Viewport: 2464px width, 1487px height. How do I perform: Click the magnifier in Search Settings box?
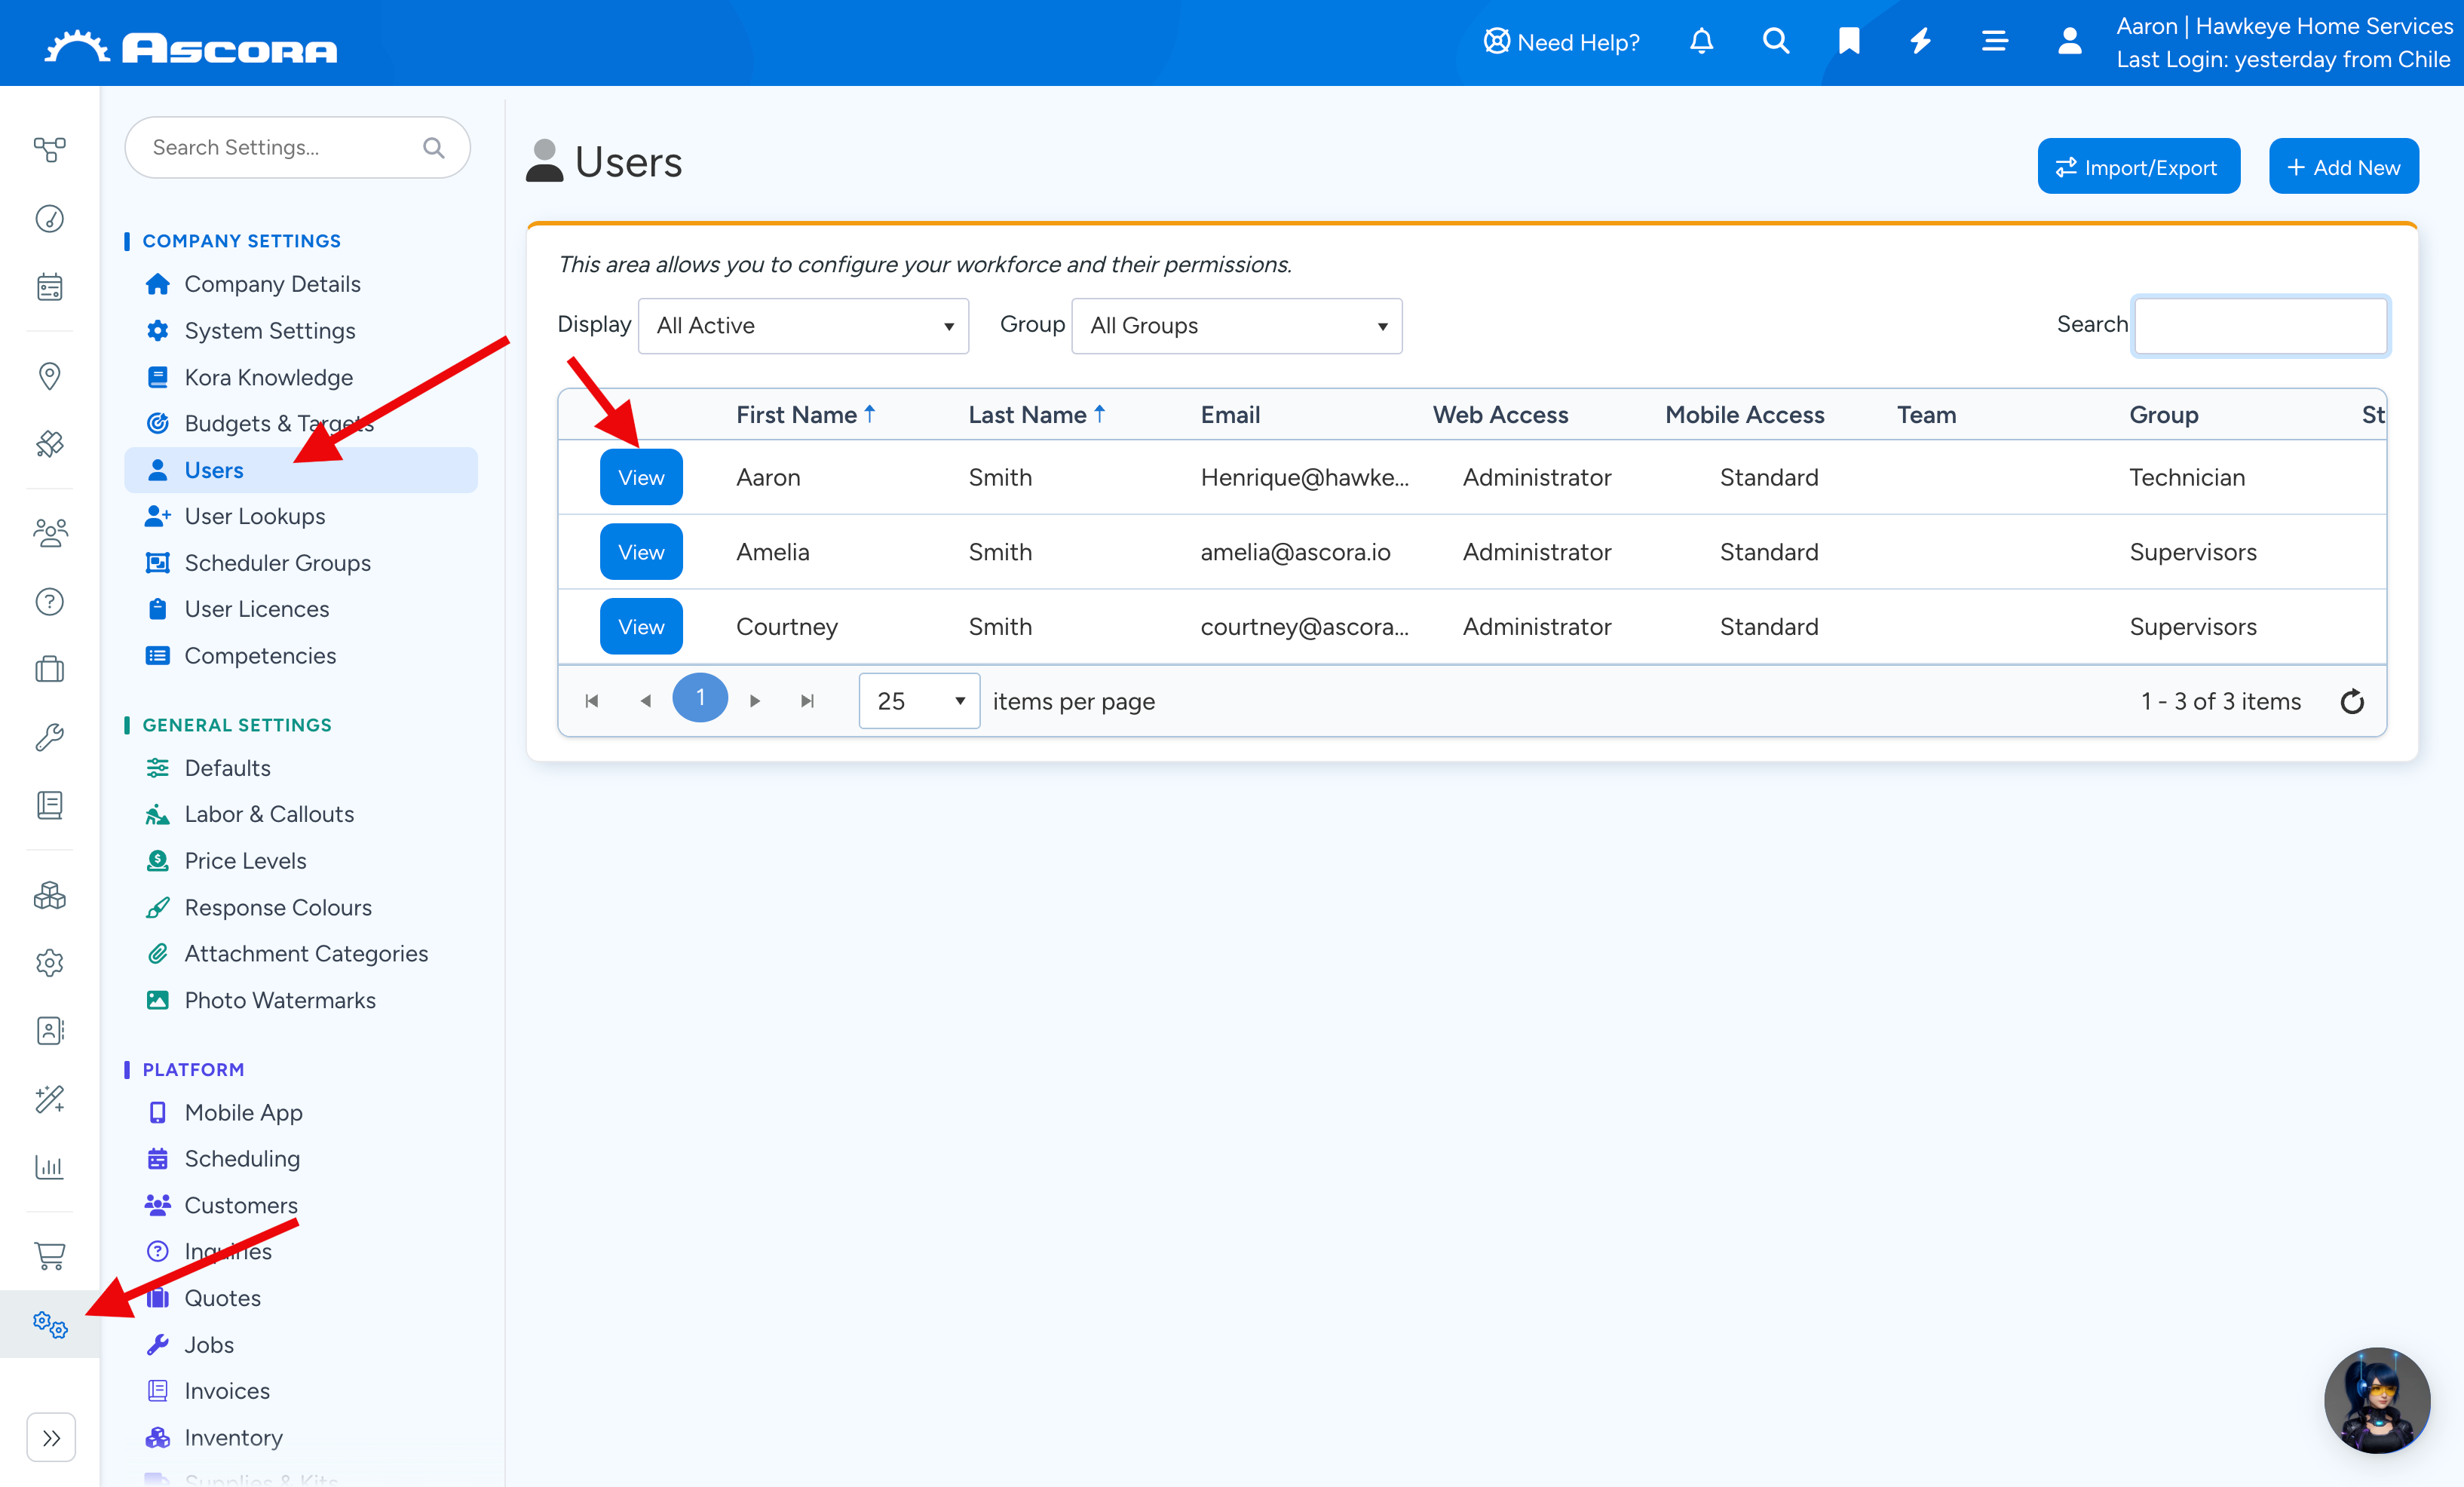point(433,148)
